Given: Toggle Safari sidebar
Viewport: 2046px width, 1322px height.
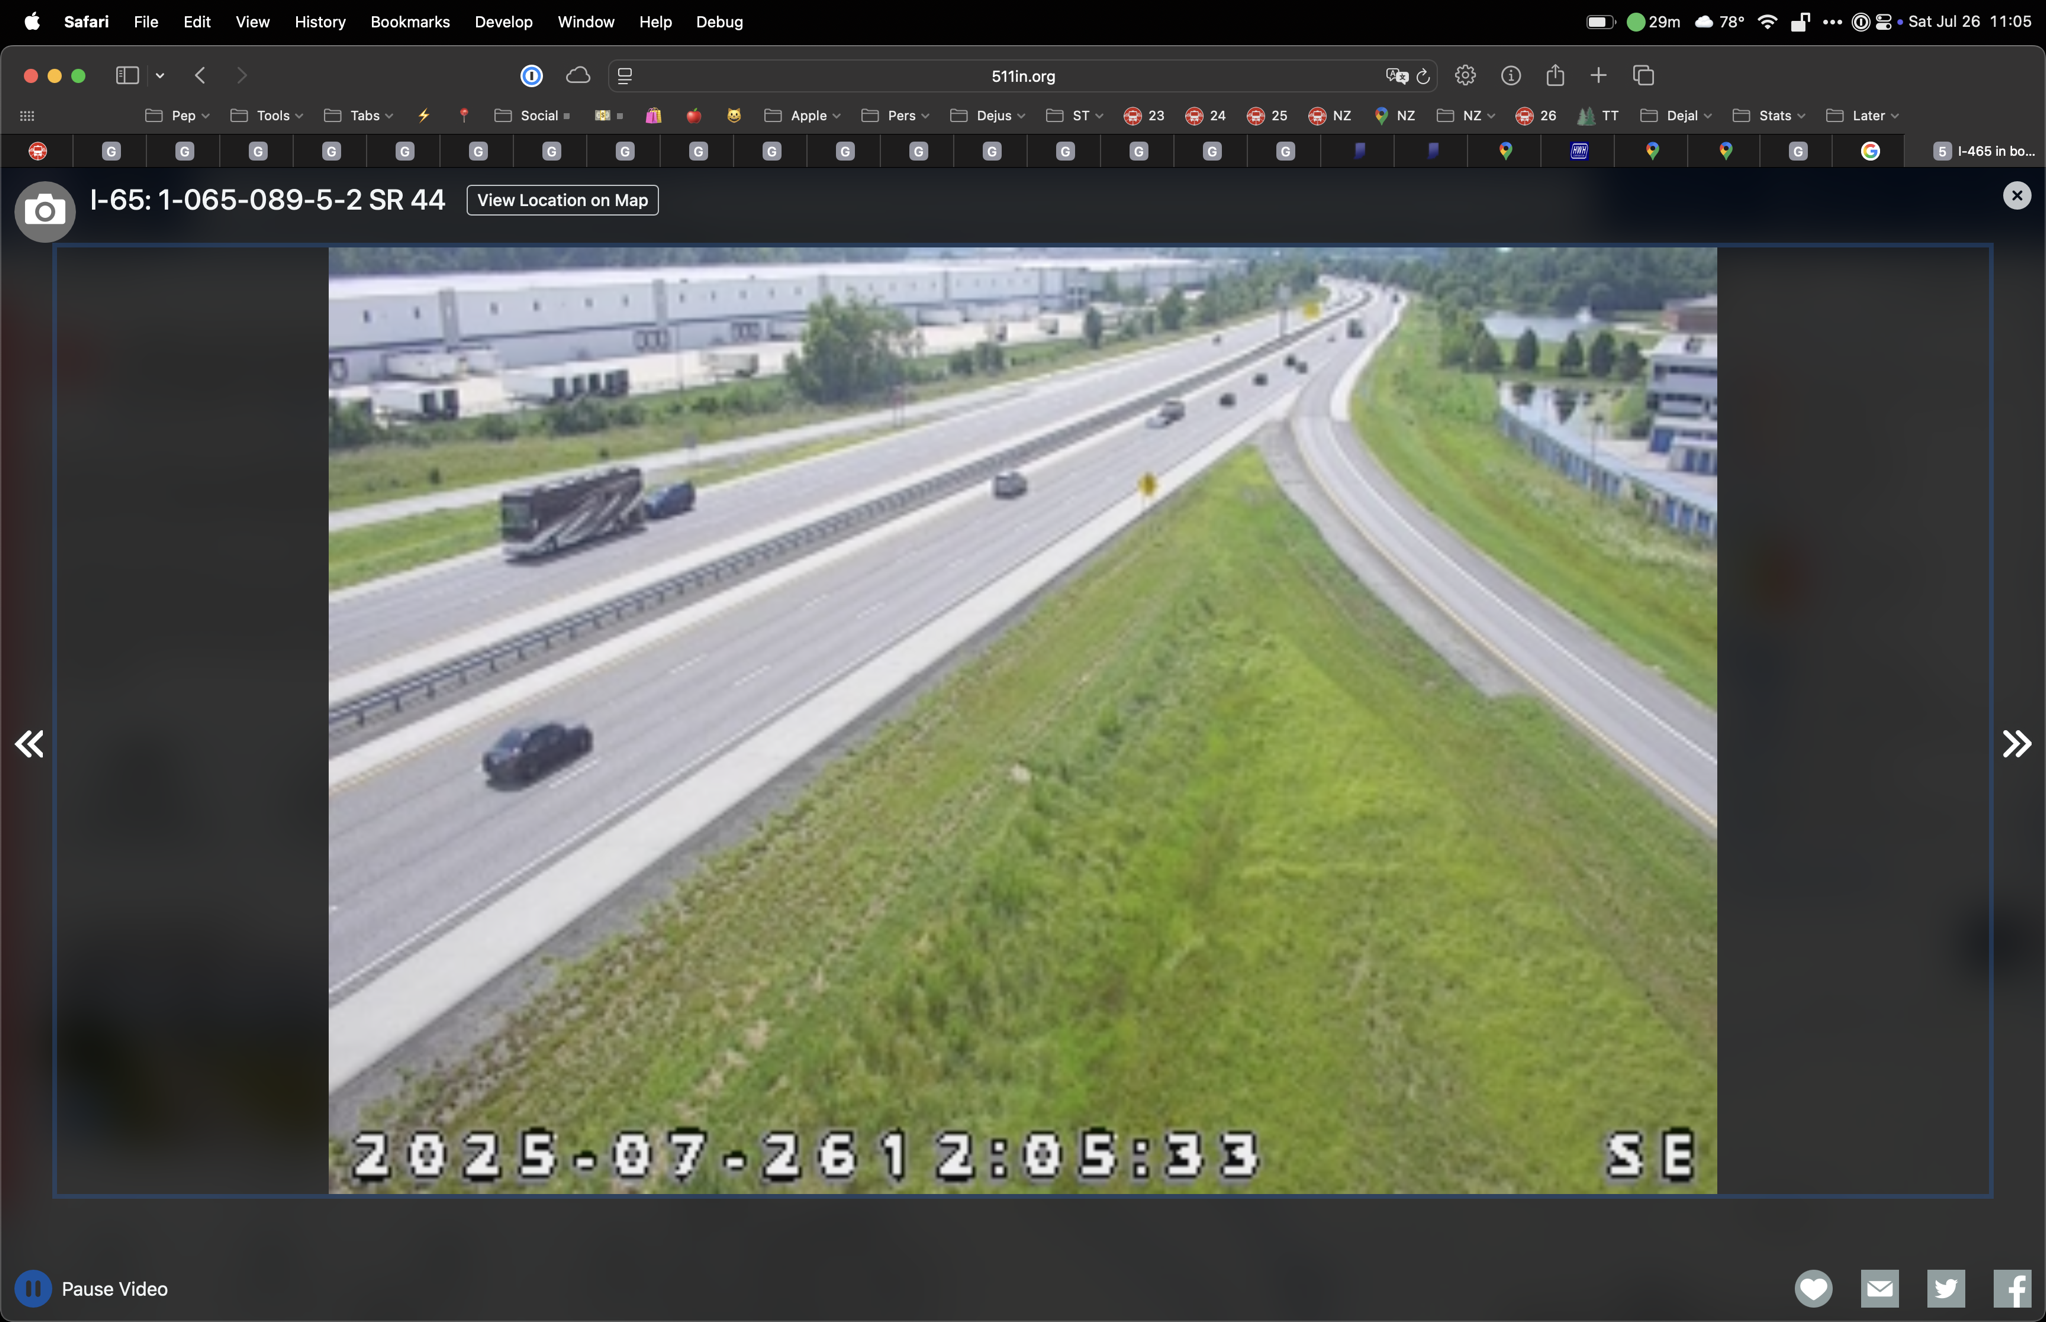Looking at the screenshot, I should click(127, 75).
